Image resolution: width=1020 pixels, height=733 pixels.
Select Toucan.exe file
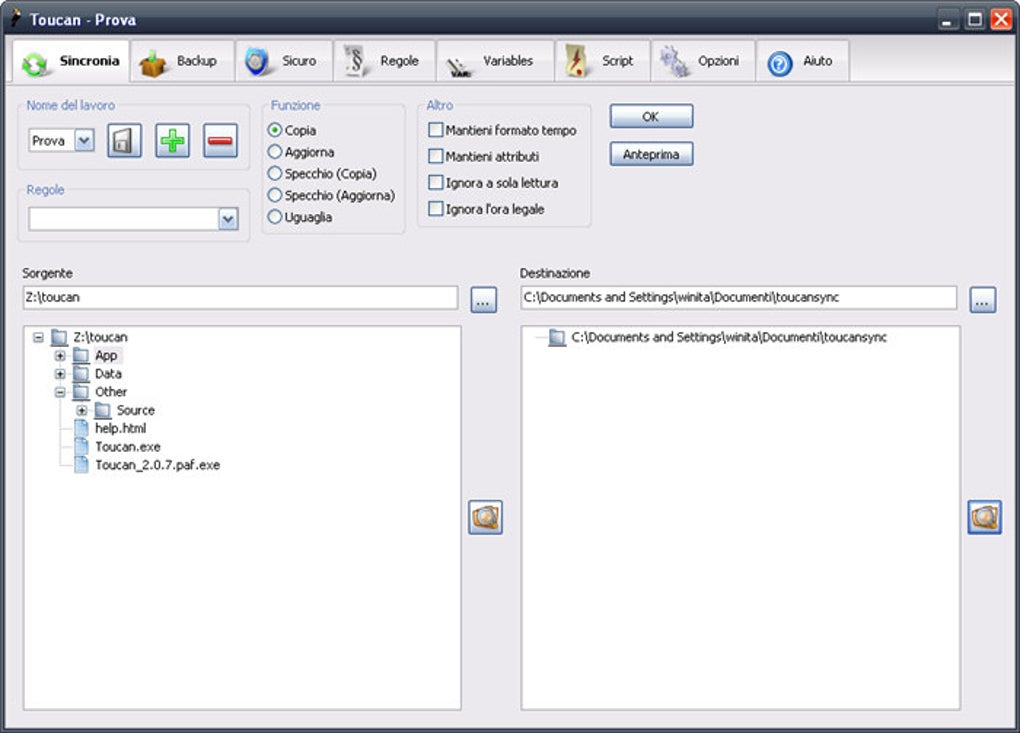(x=128, y=447)
